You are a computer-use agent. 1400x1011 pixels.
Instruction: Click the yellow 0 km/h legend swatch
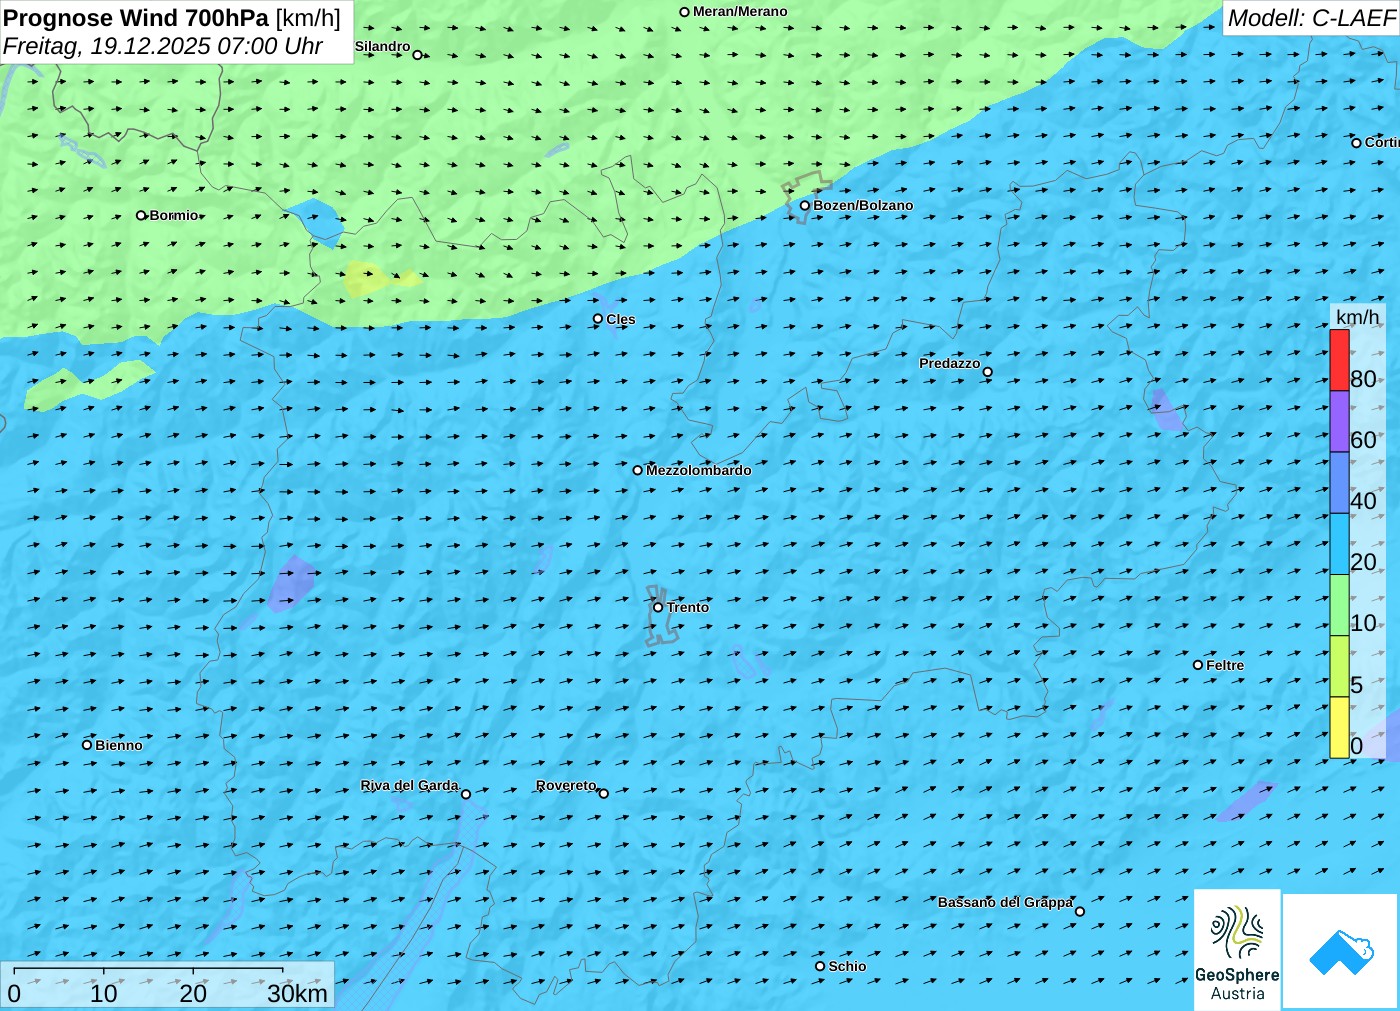pos(1339,727)
